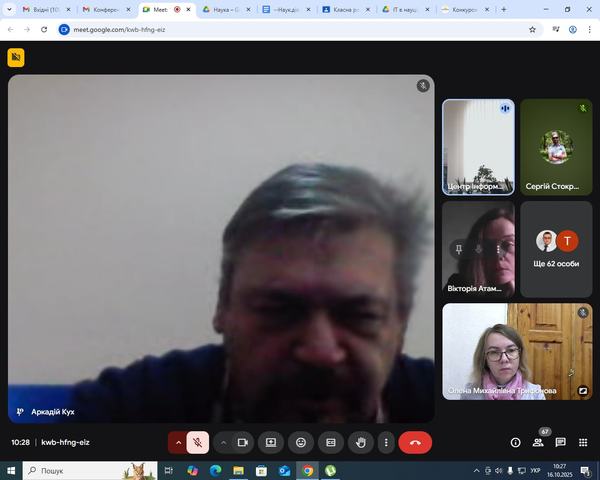The width and height of the screenshot is (600, 480).
Task: Open the emoji reactions button
Action: 300,442
